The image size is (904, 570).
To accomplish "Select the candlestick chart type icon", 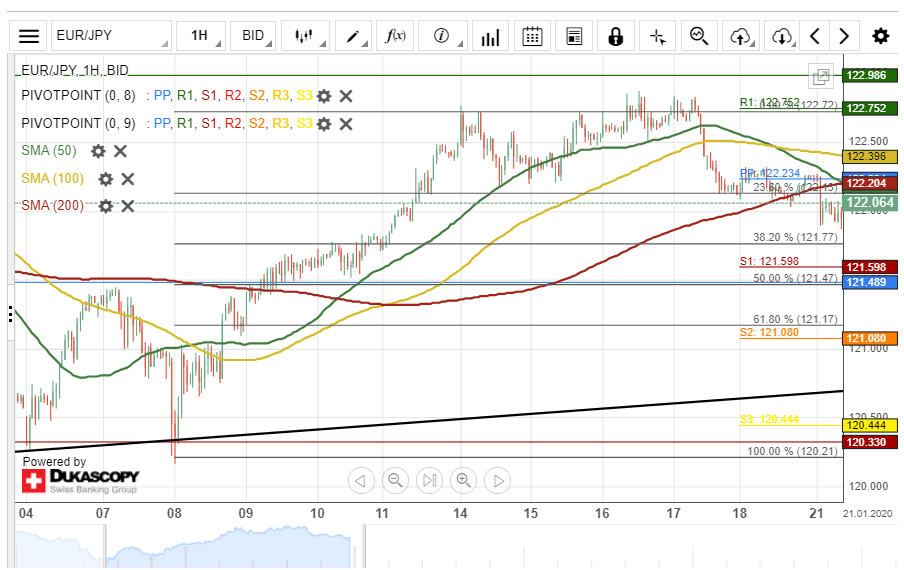I will coord(304,37).
